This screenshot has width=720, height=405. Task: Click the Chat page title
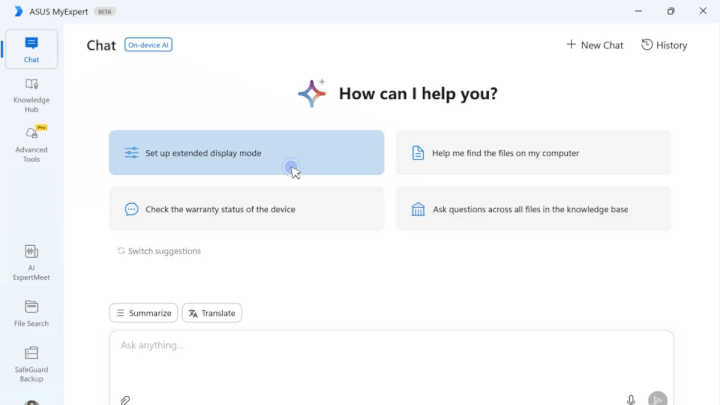click(x=101, y=45)
